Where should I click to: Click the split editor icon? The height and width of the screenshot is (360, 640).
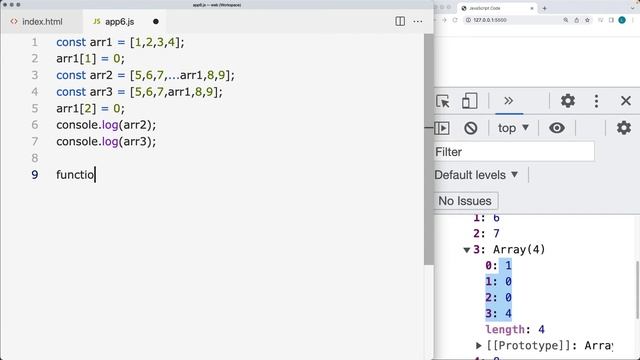point(400,21)
